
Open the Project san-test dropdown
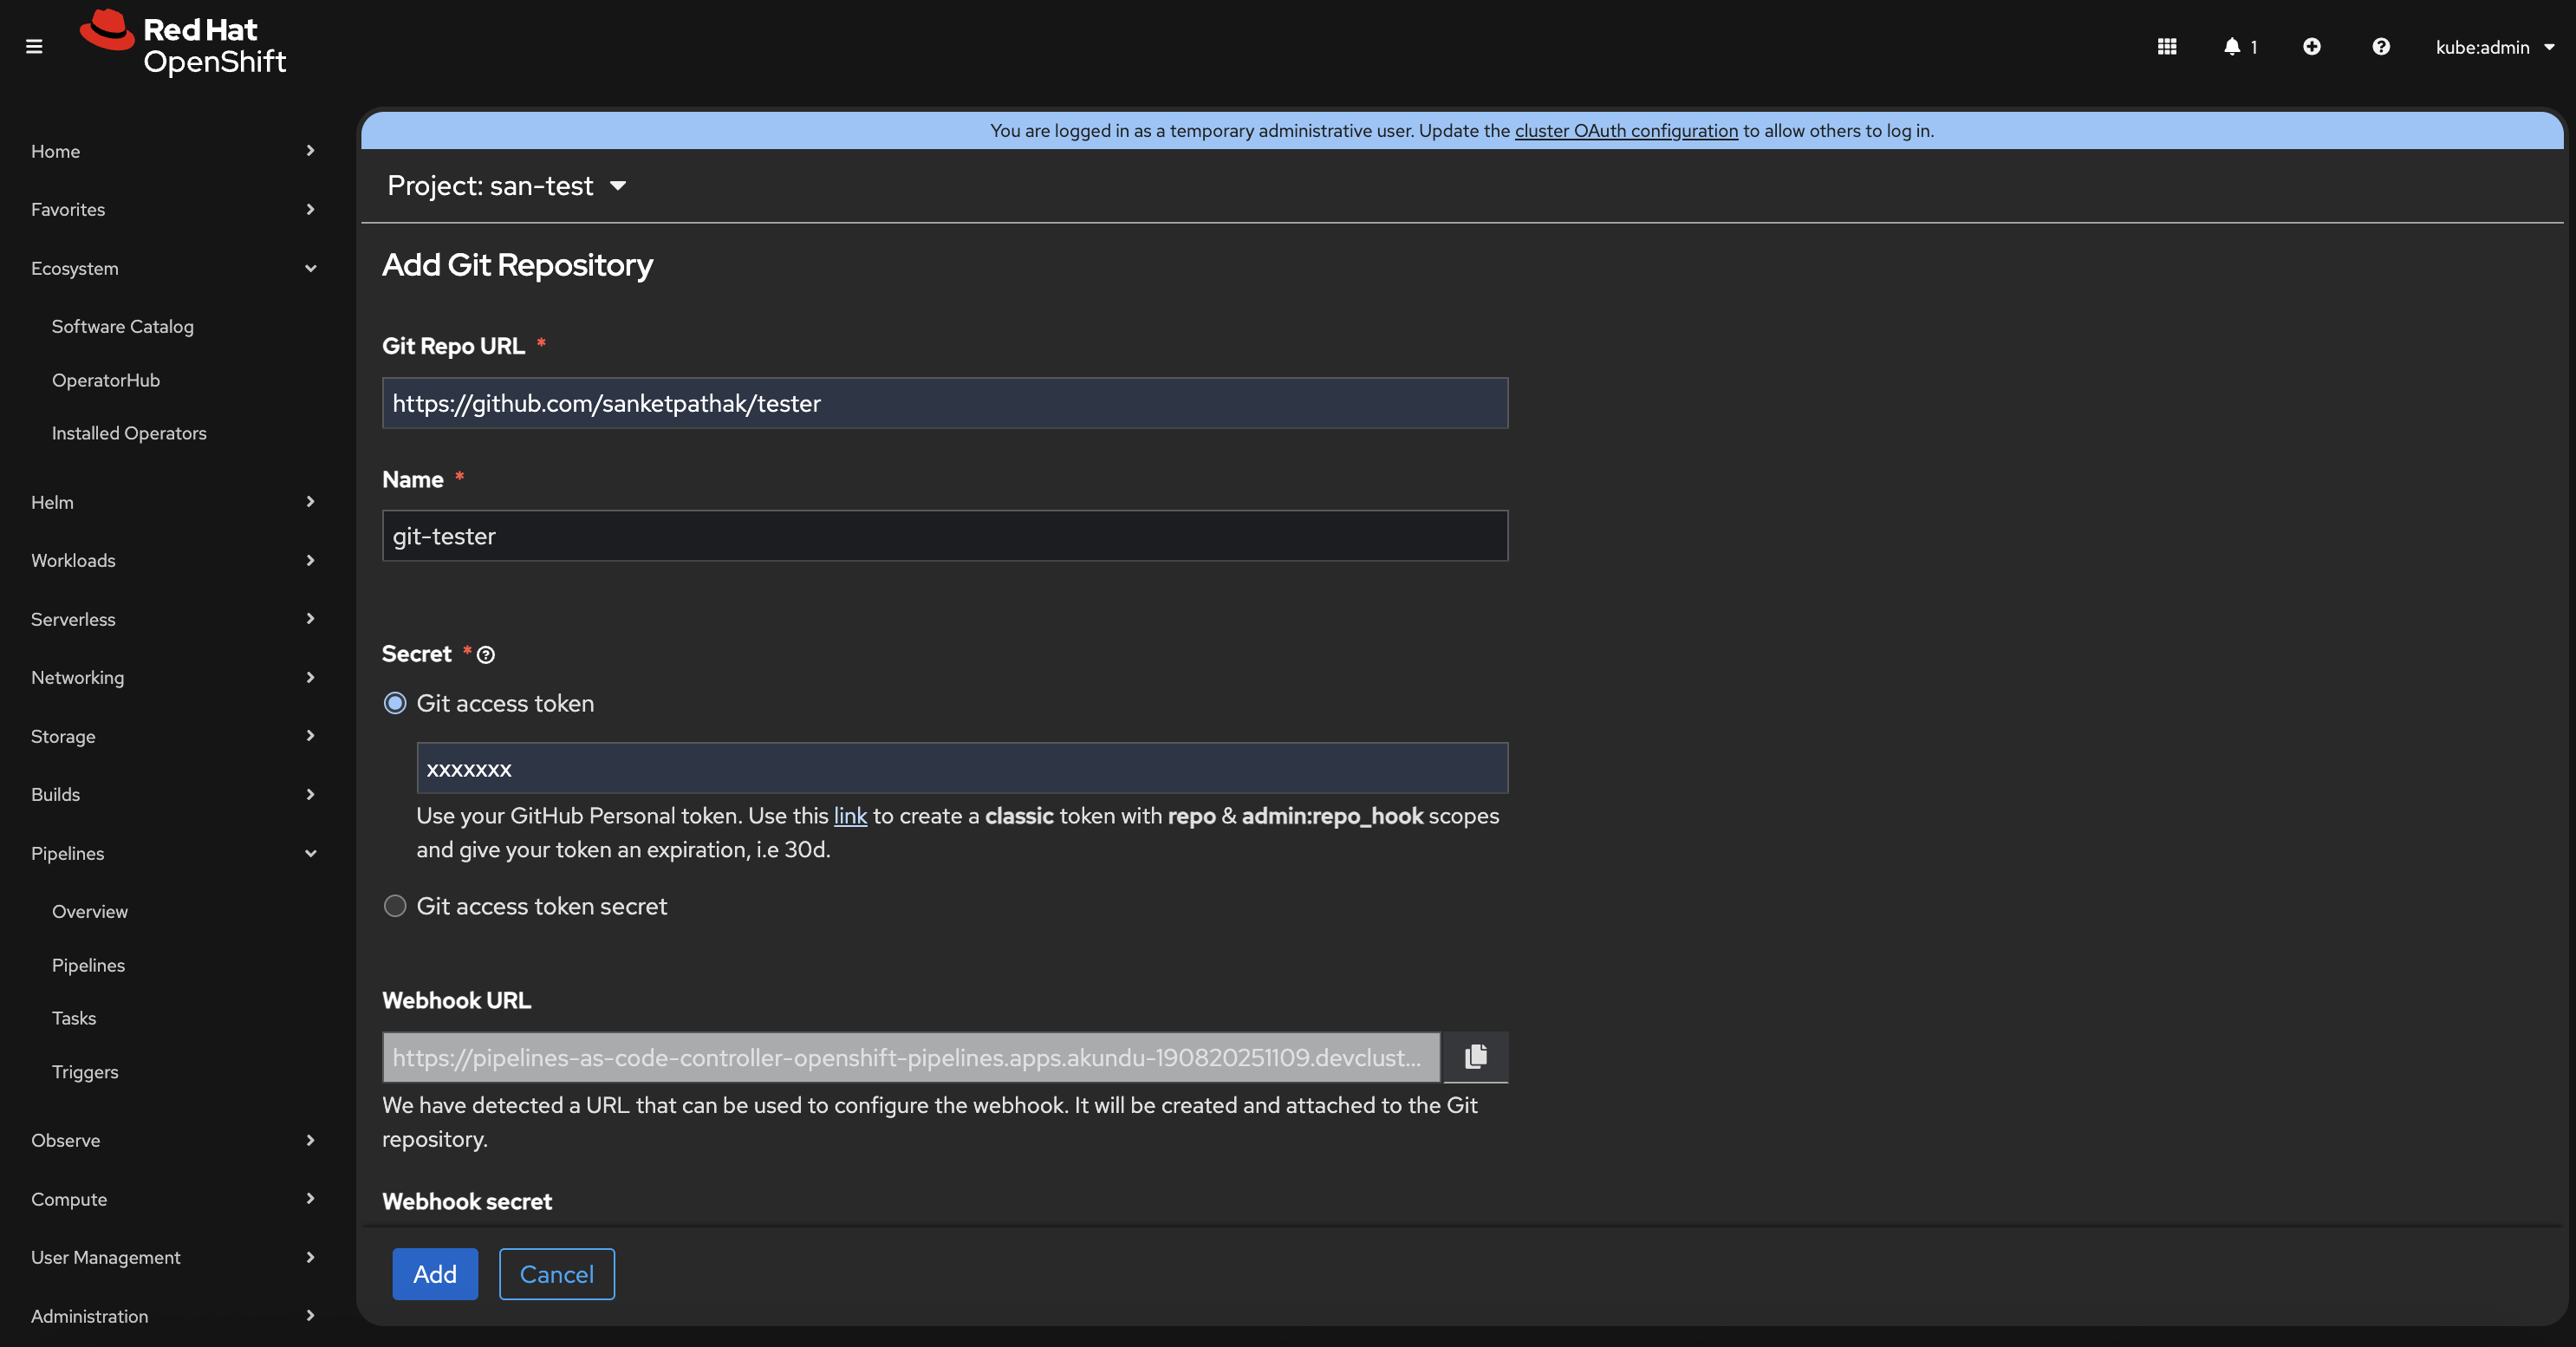click(506, 186)
